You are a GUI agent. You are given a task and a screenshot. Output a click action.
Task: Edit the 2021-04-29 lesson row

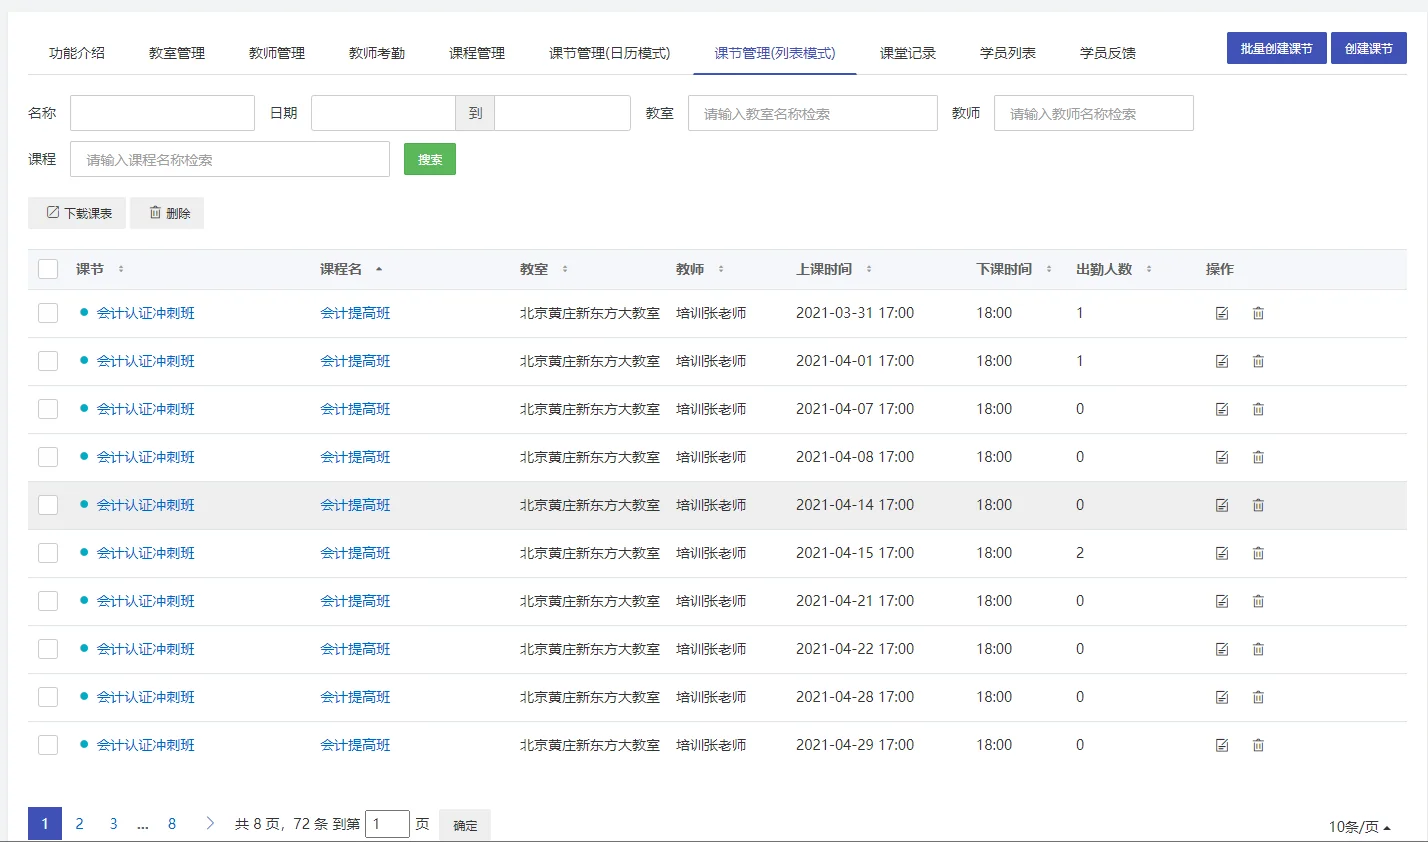(x=1222, y=745)
